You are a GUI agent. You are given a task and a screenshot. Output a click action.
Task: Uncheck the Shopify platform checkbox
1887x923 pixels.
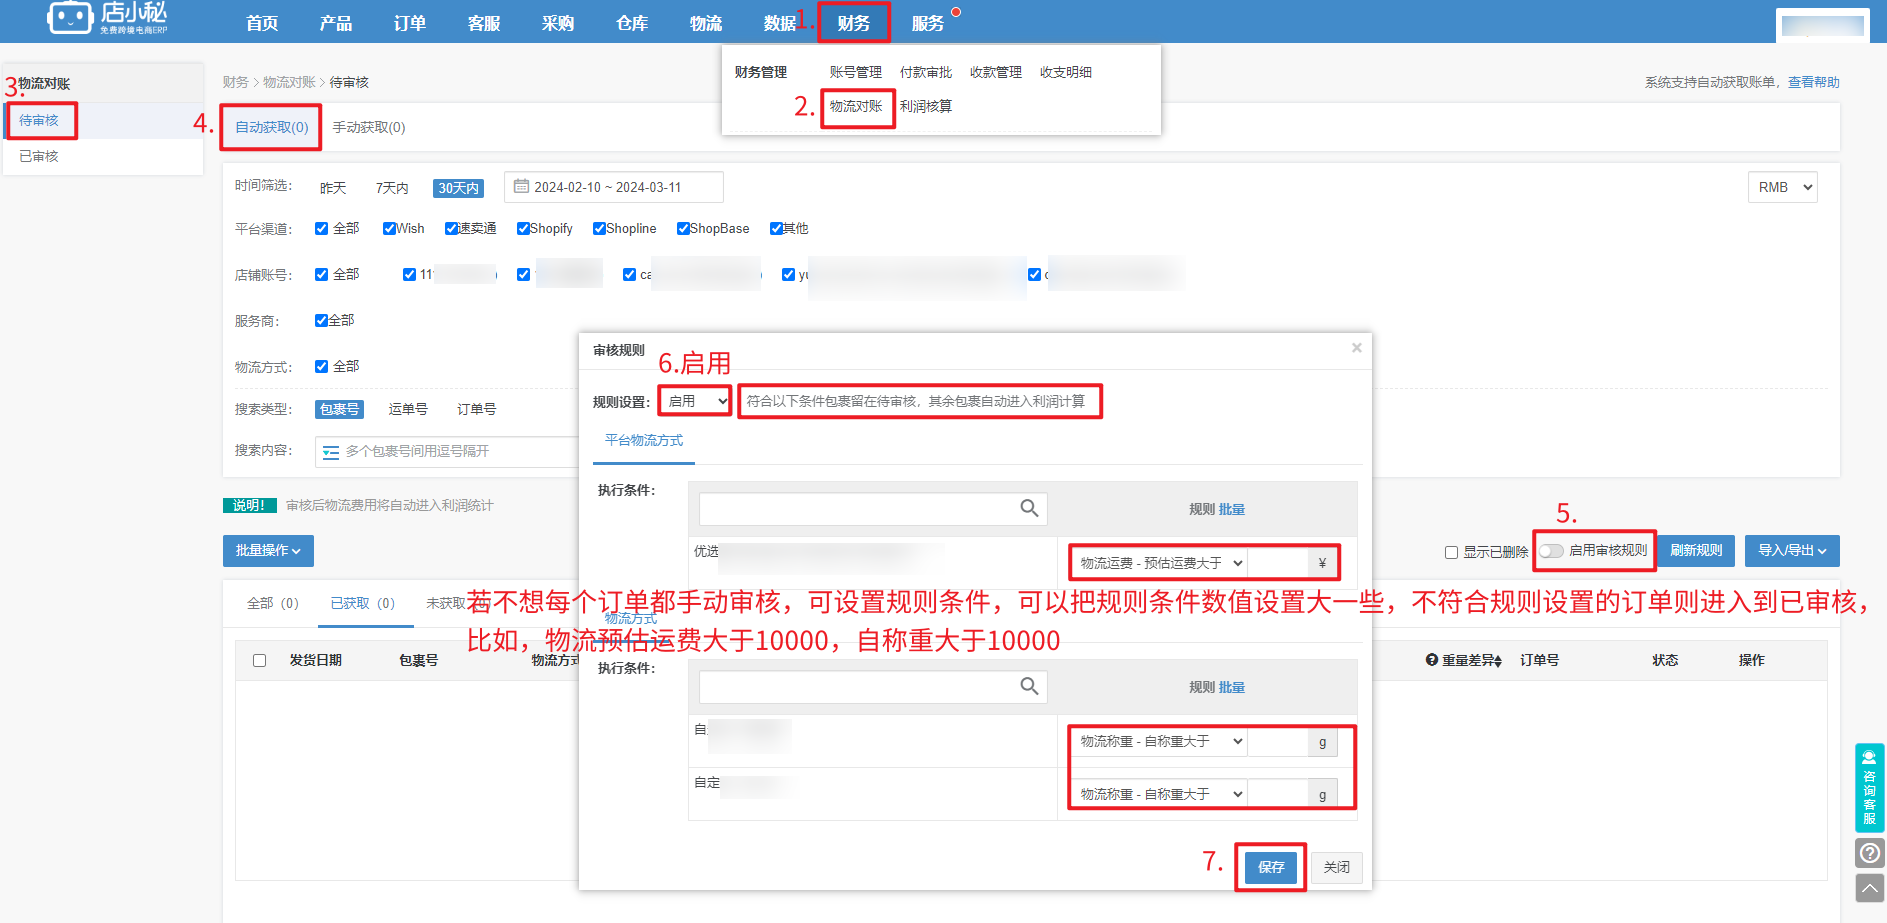tap(523, 228)
